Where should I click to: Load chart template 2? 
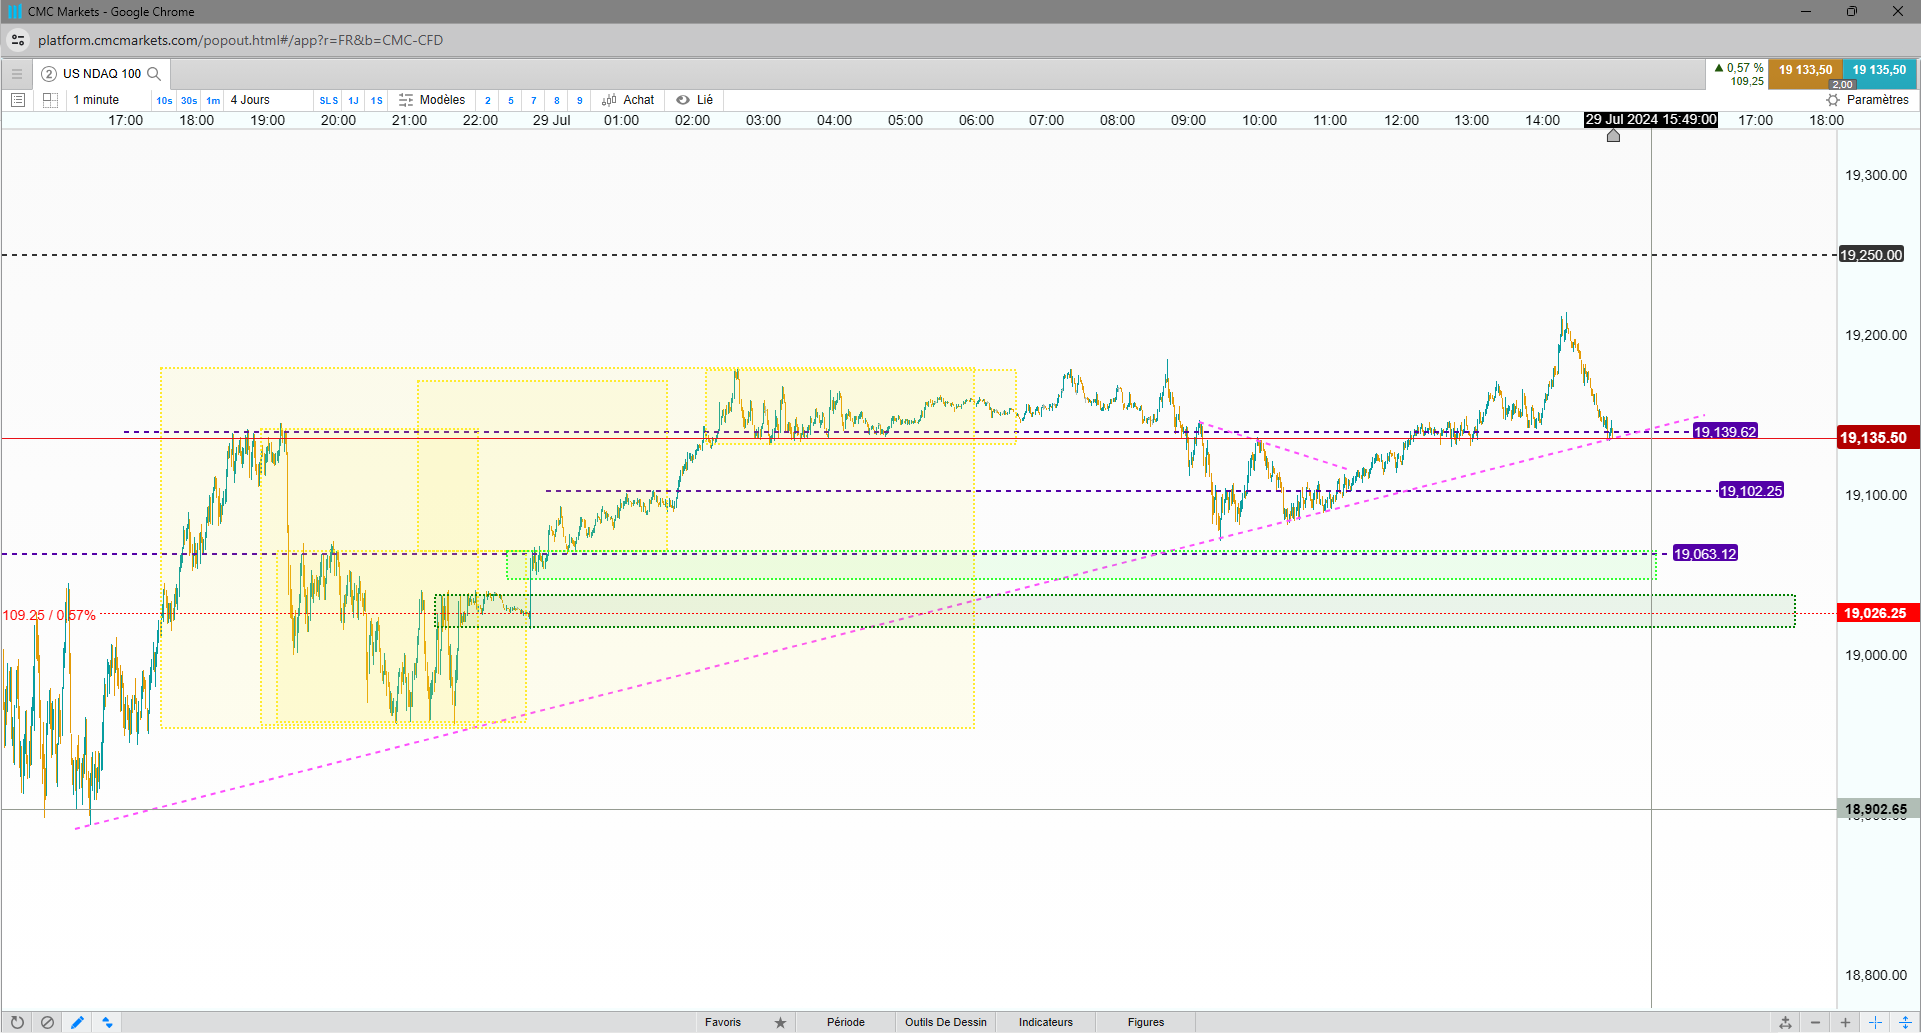488,100
